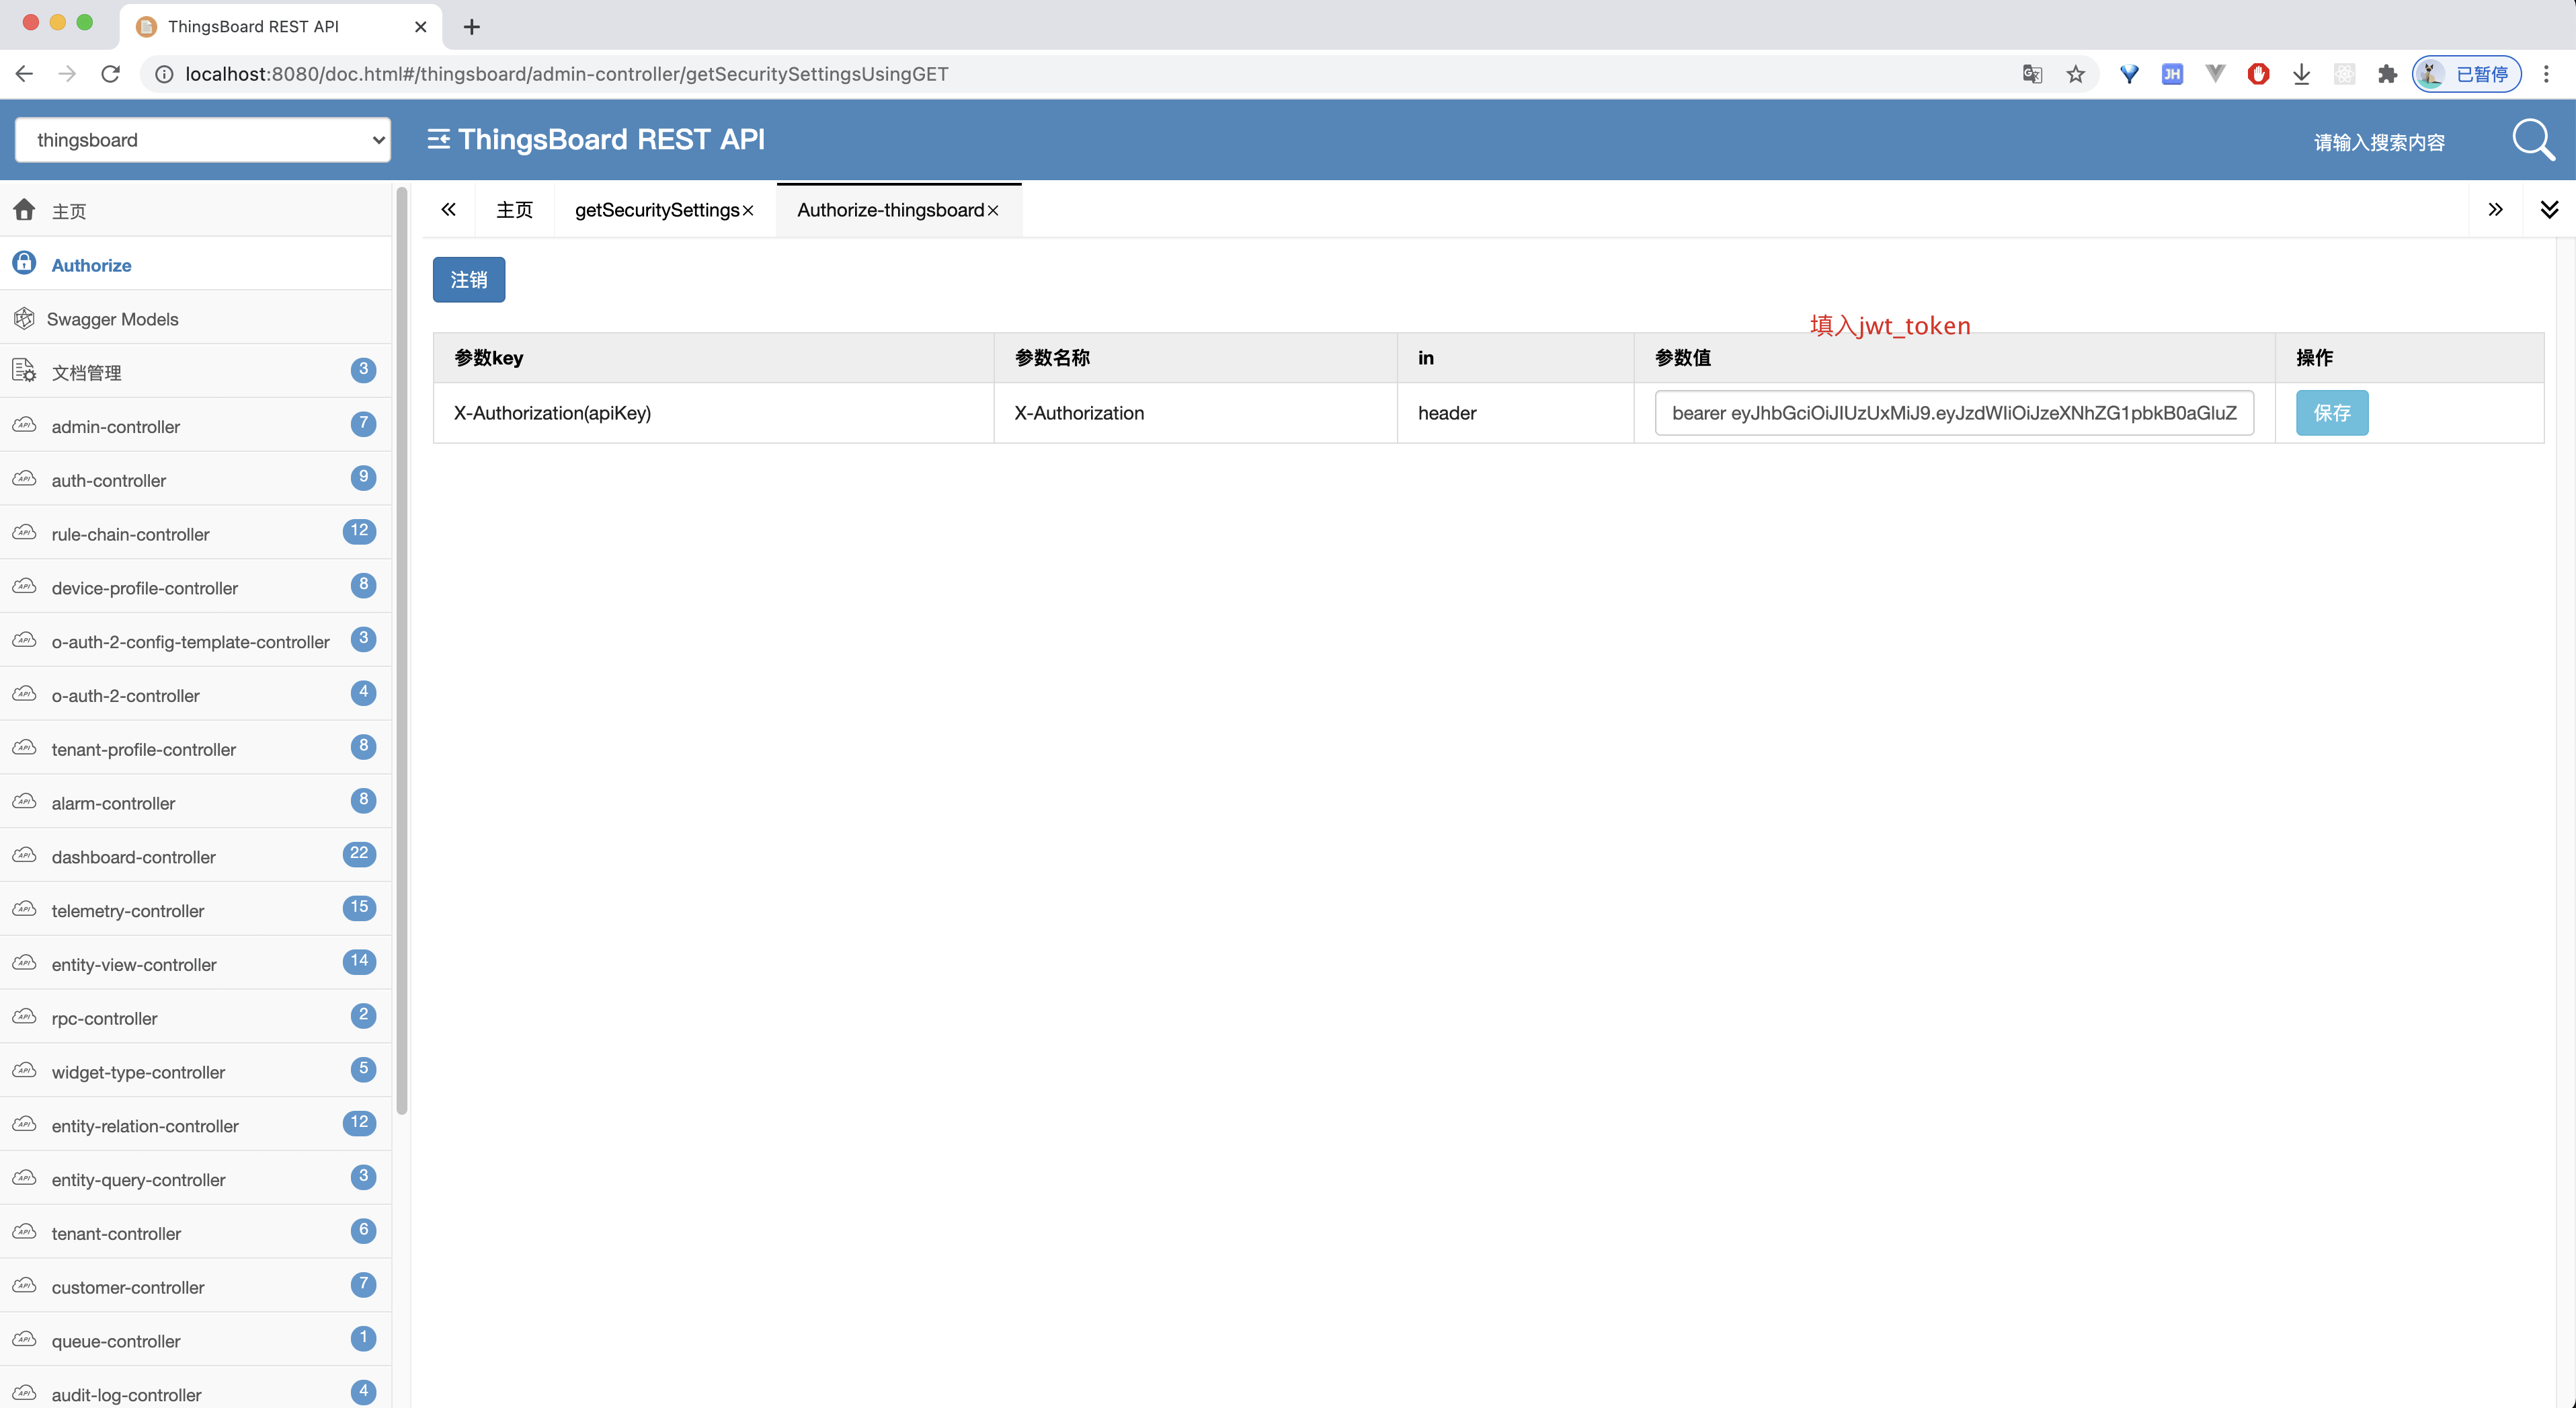Open a new browser tab with plus icon
The width and height of the screenshot is (2576, 1408).
coord(472,27)
